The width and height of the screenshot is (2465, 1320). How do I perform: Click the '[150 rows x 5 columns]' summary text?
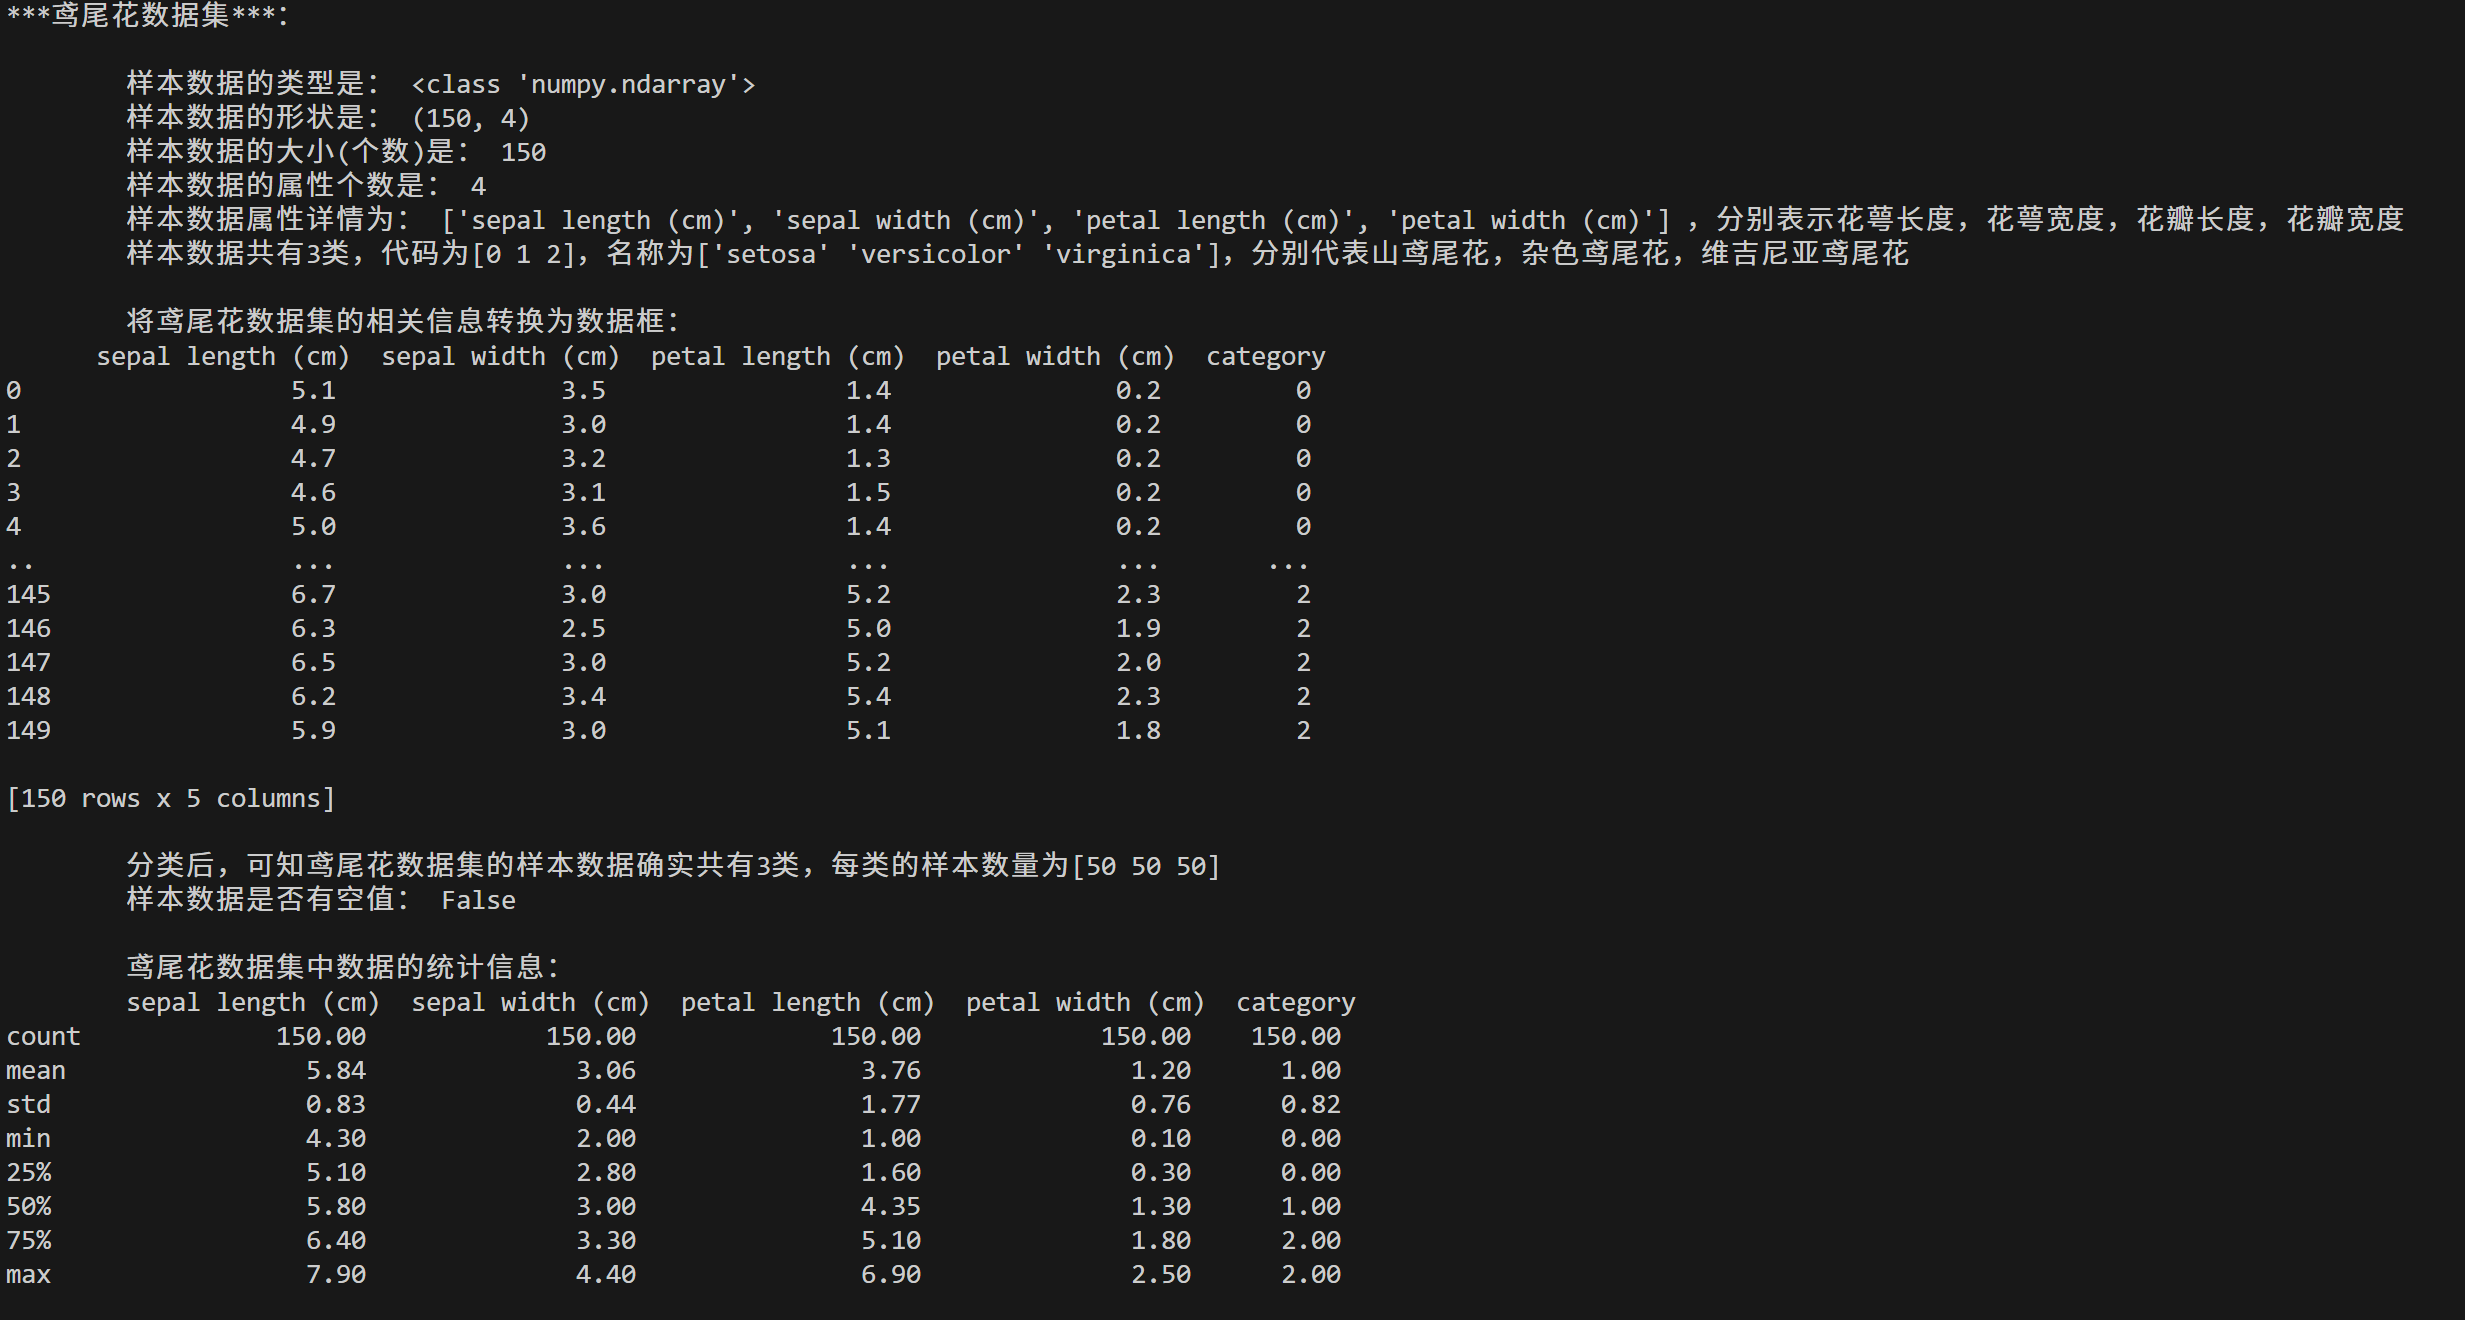click(x=170, y=799)
